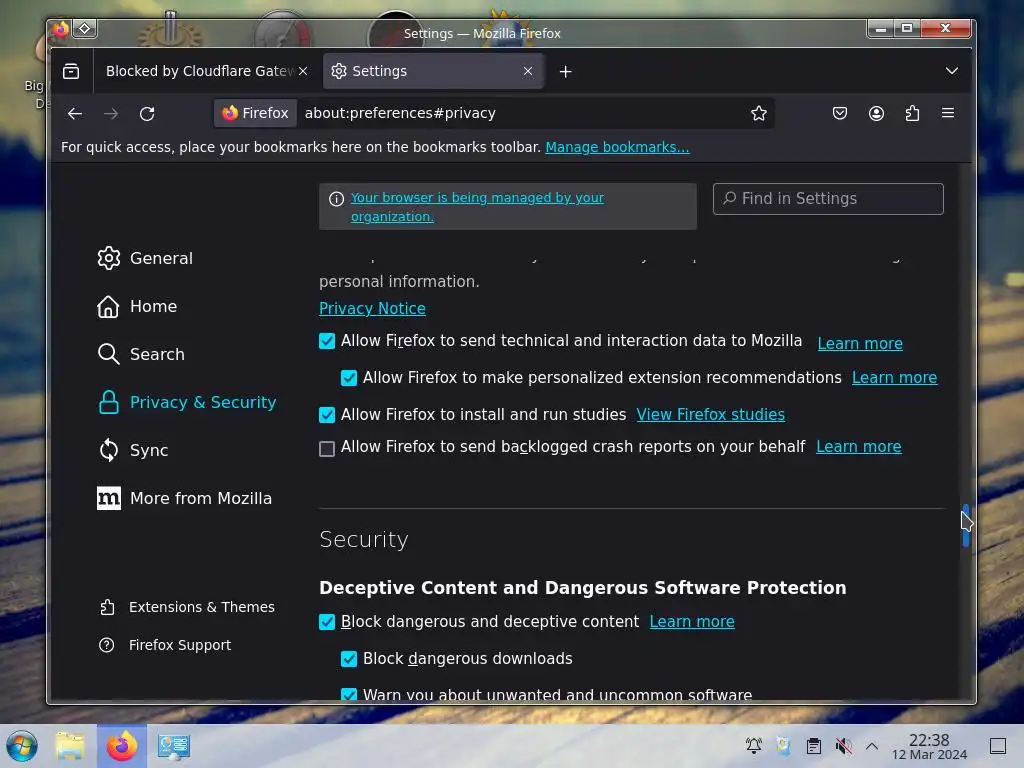Viewport: 1024px width, 768px height.
Task: Open the Save to Pocket icon
Action: (840, 114)
